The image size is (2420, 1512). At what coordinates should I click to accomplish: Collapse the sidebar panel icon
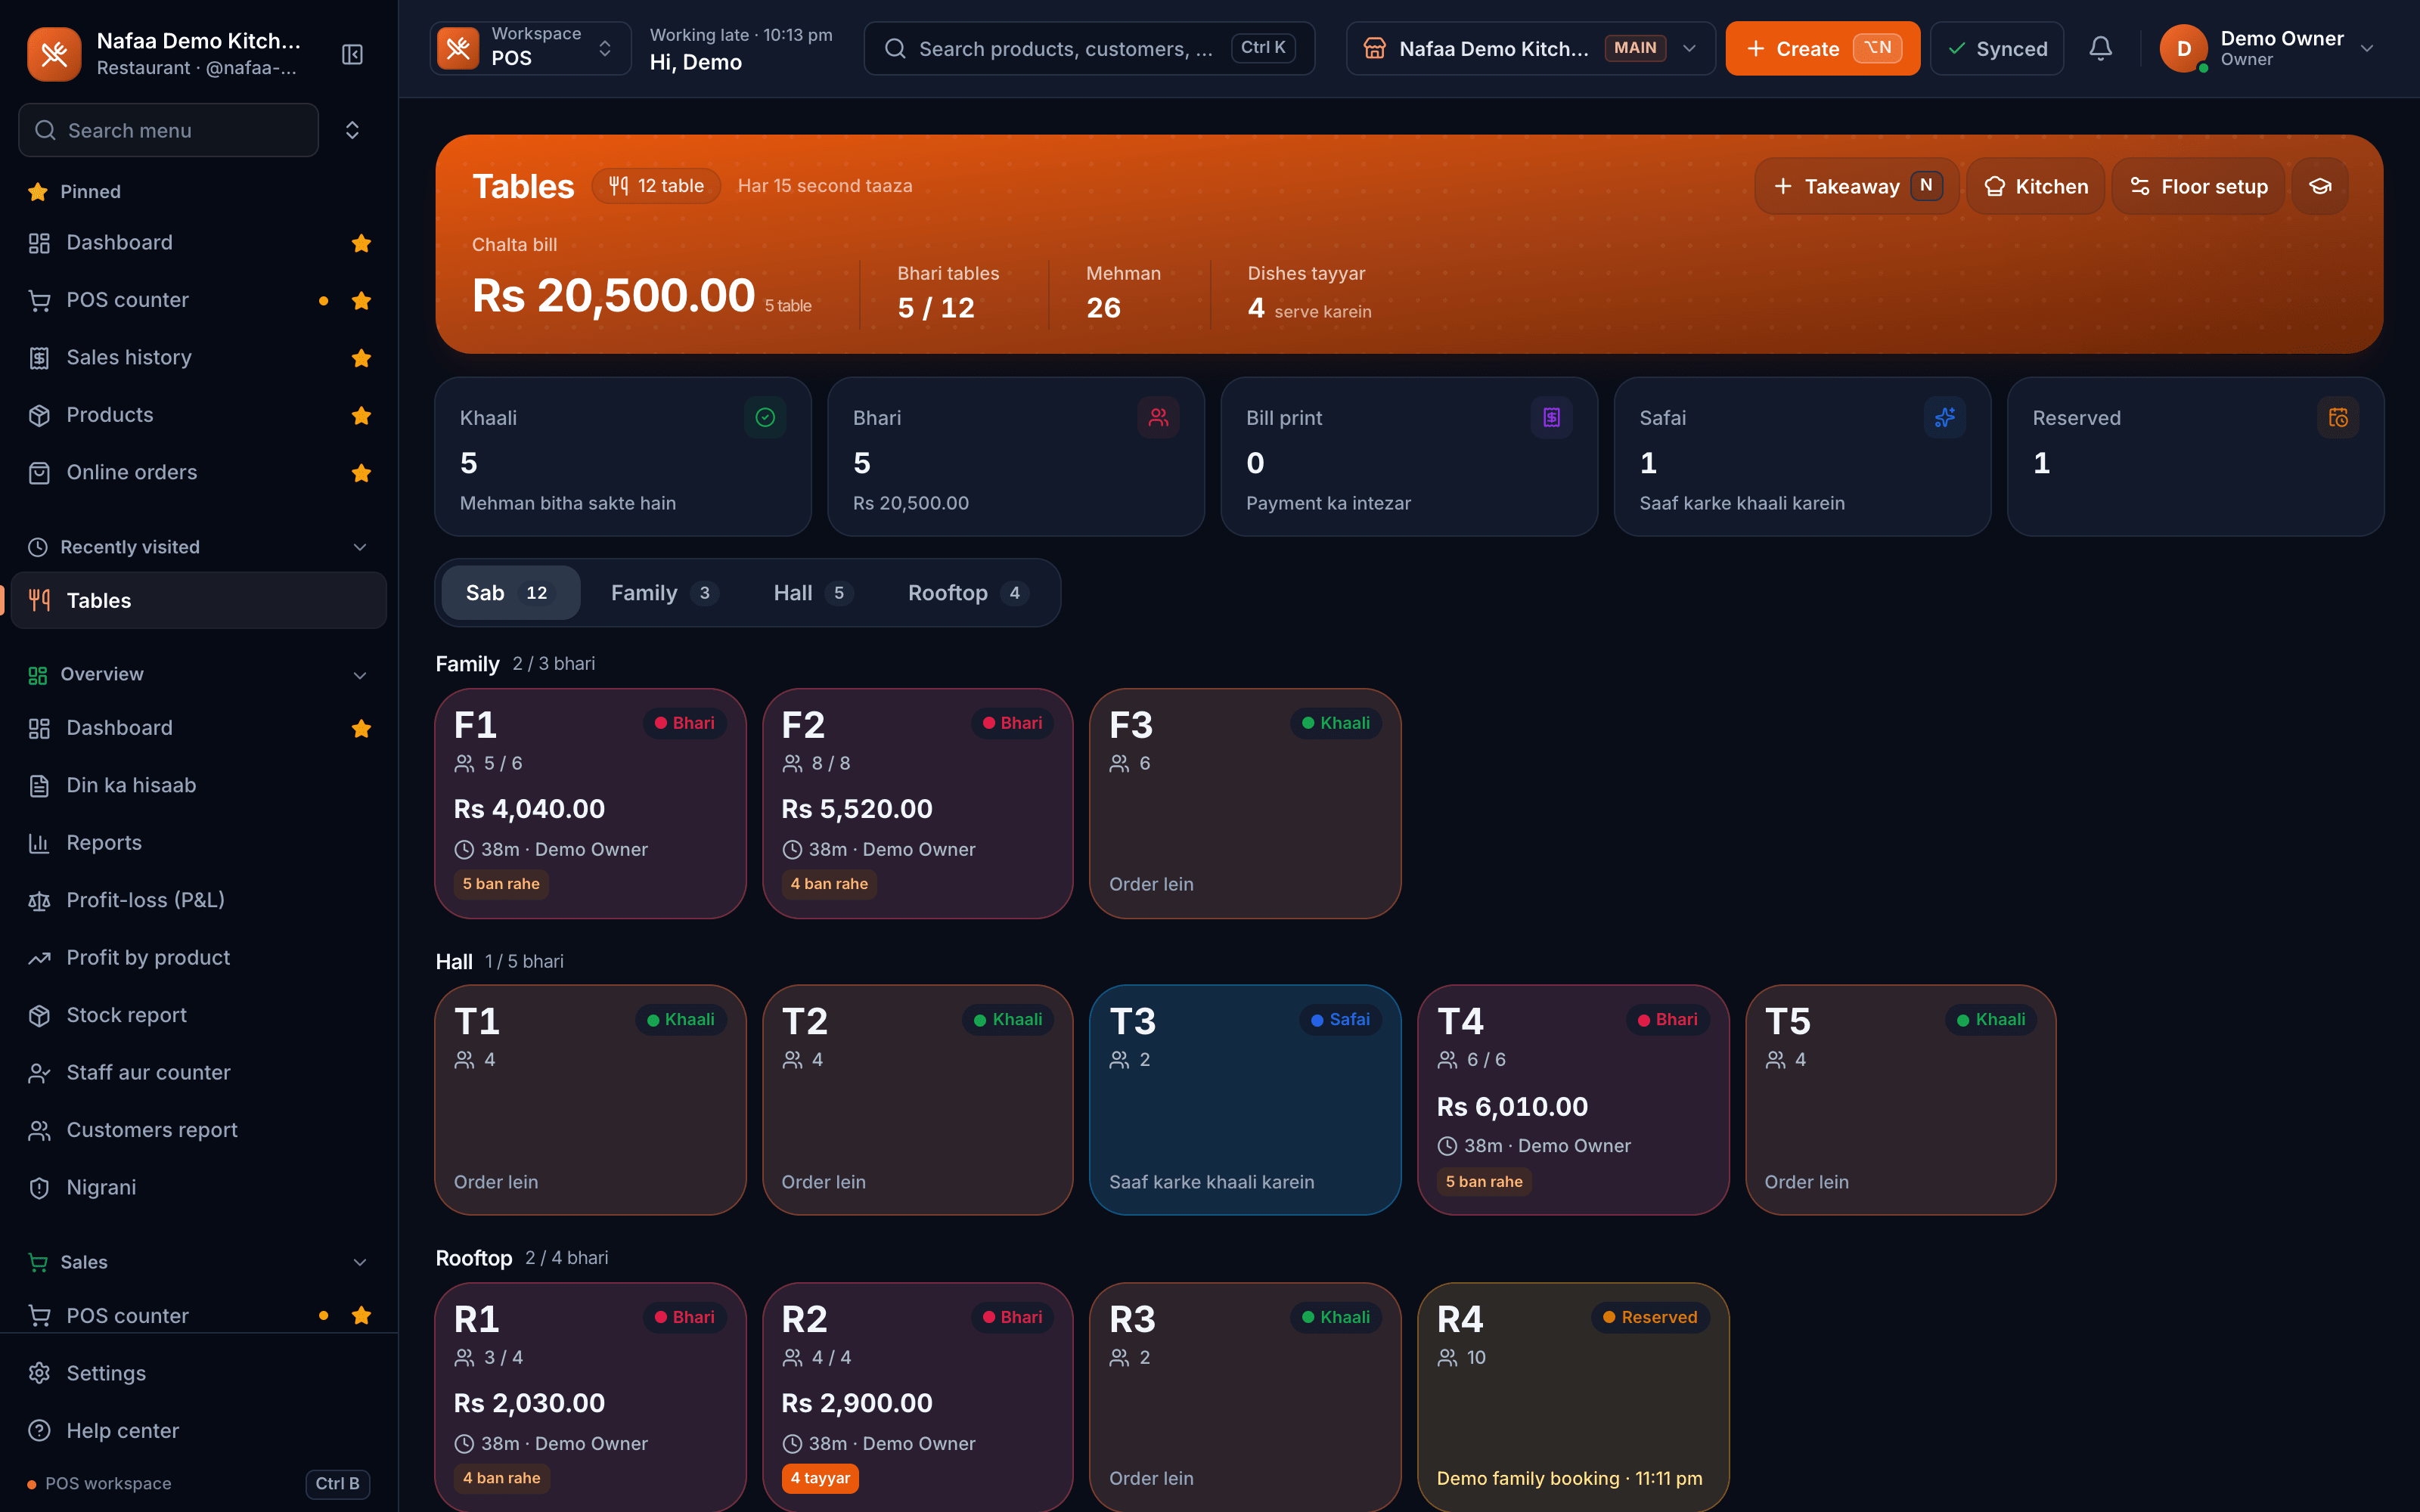[352, 54]
